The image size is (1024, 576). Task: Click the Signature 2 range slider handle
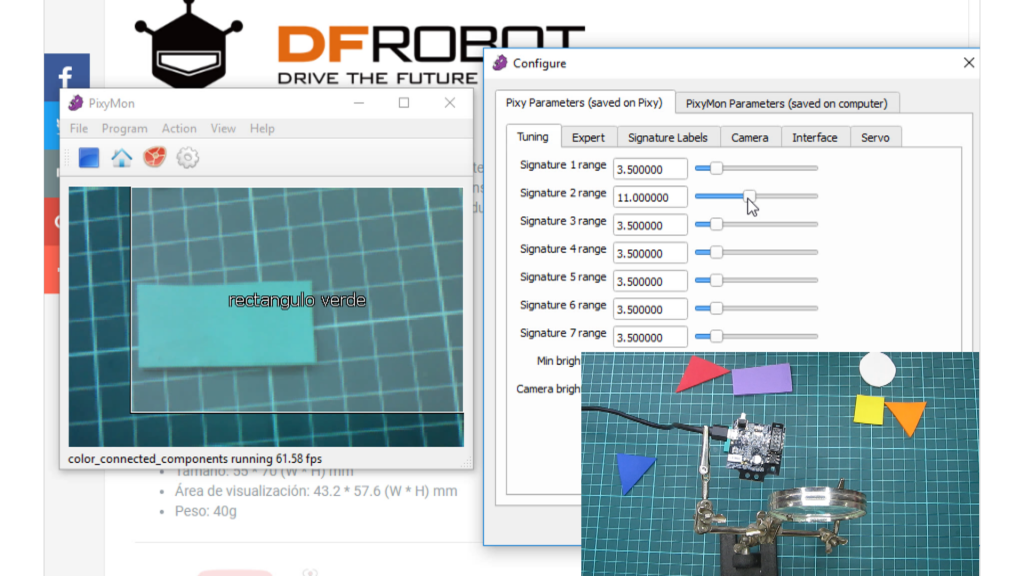coord(749,197)
